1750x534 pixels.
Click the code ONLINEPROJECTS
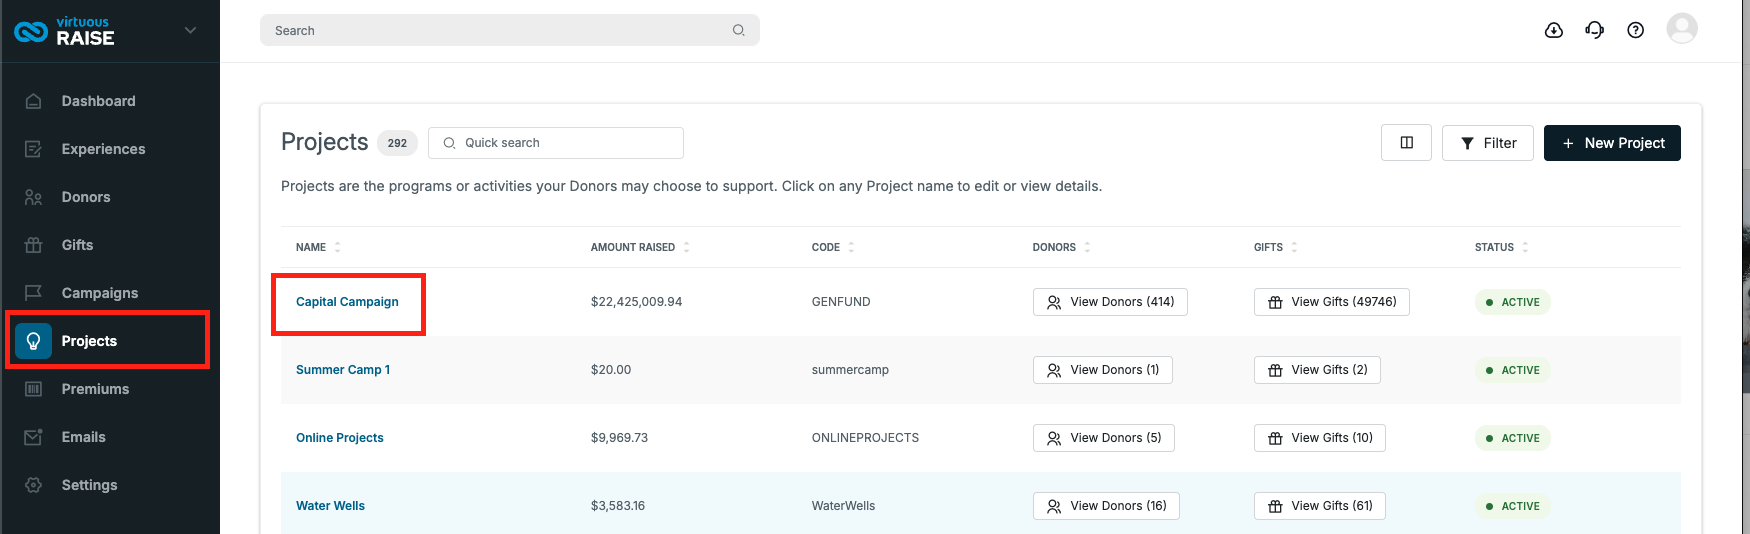[x=865, y=438]
